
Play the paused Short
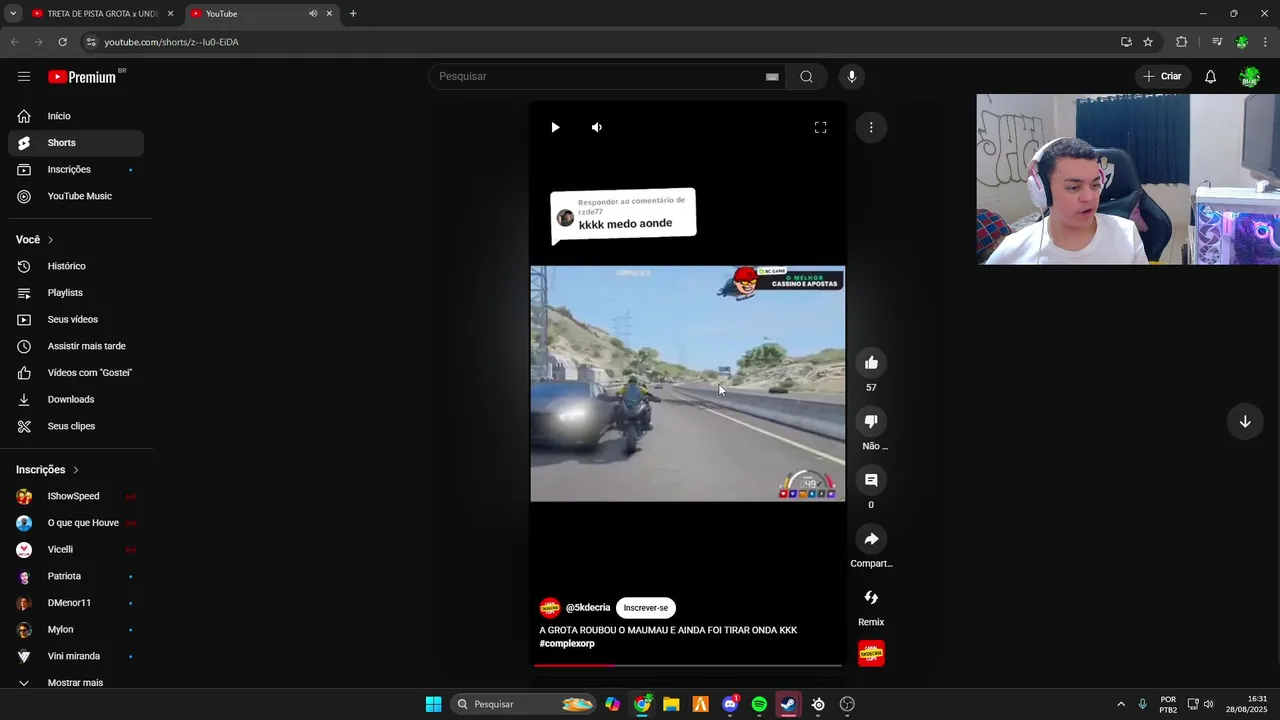tap(555, 127)
